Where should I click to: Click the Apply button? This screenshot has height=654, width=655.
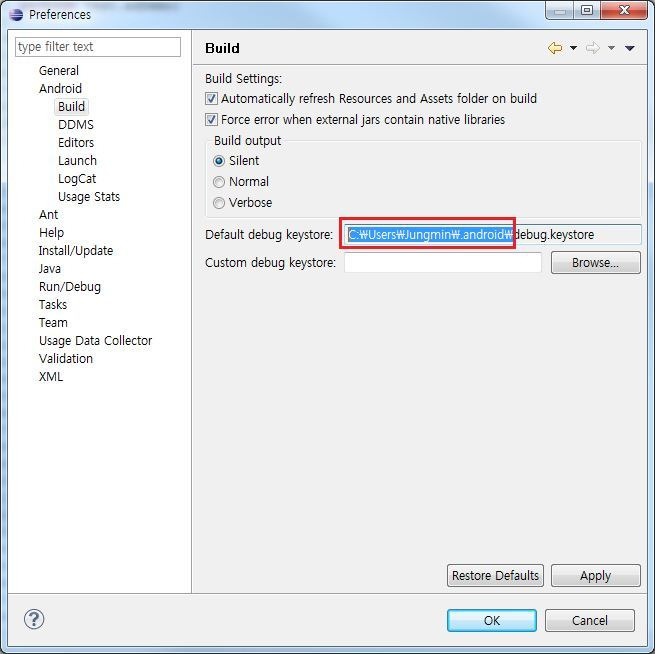595,575
